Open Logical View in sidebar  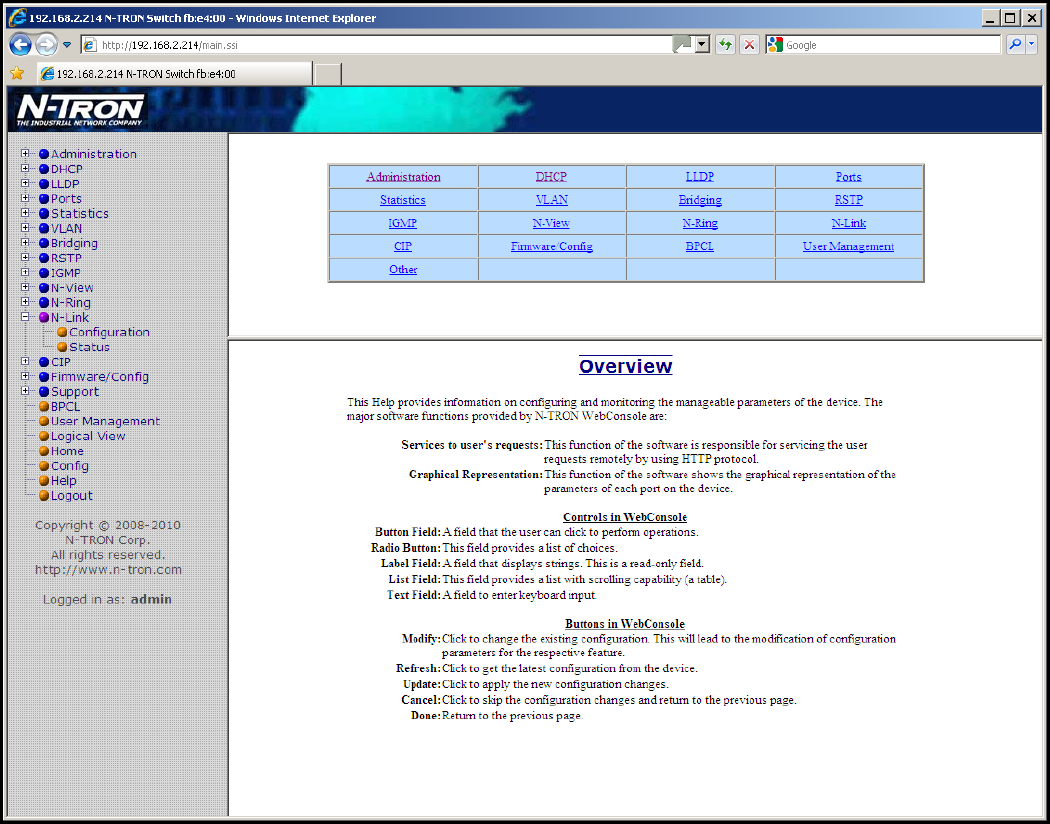point(88,436)
